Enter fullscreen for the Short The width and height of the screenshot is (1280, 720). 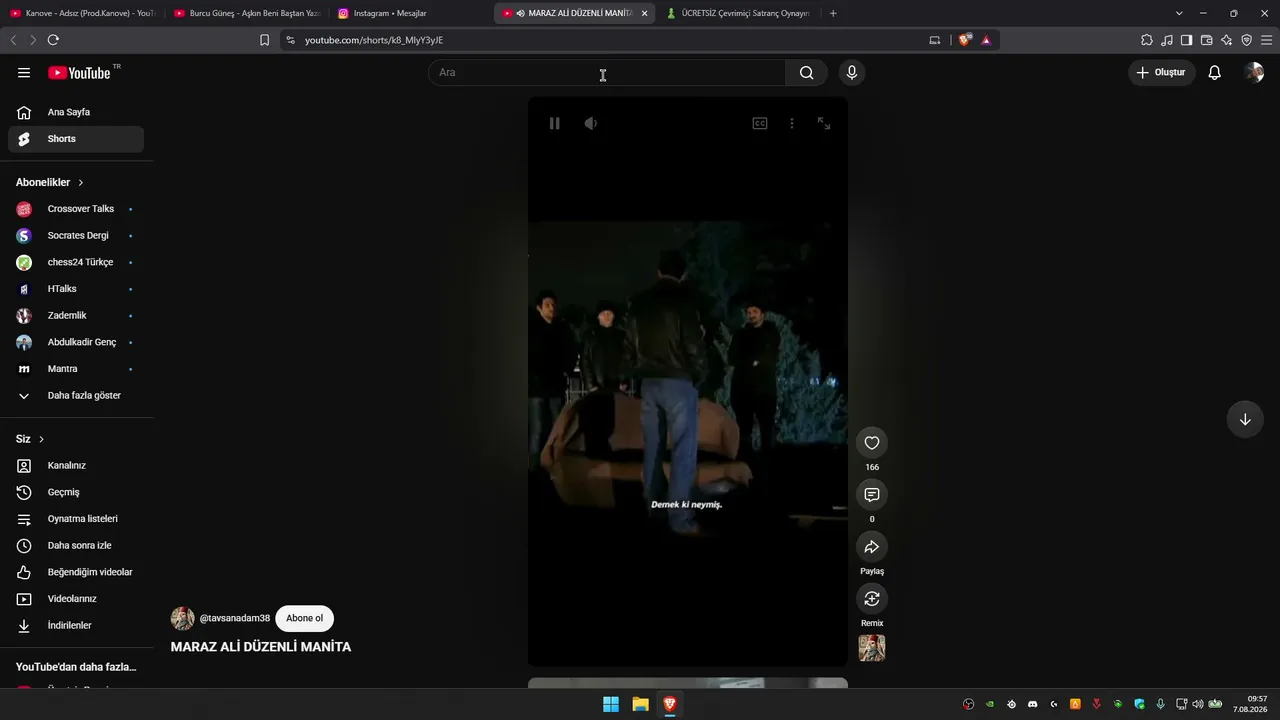coord(824,123)
